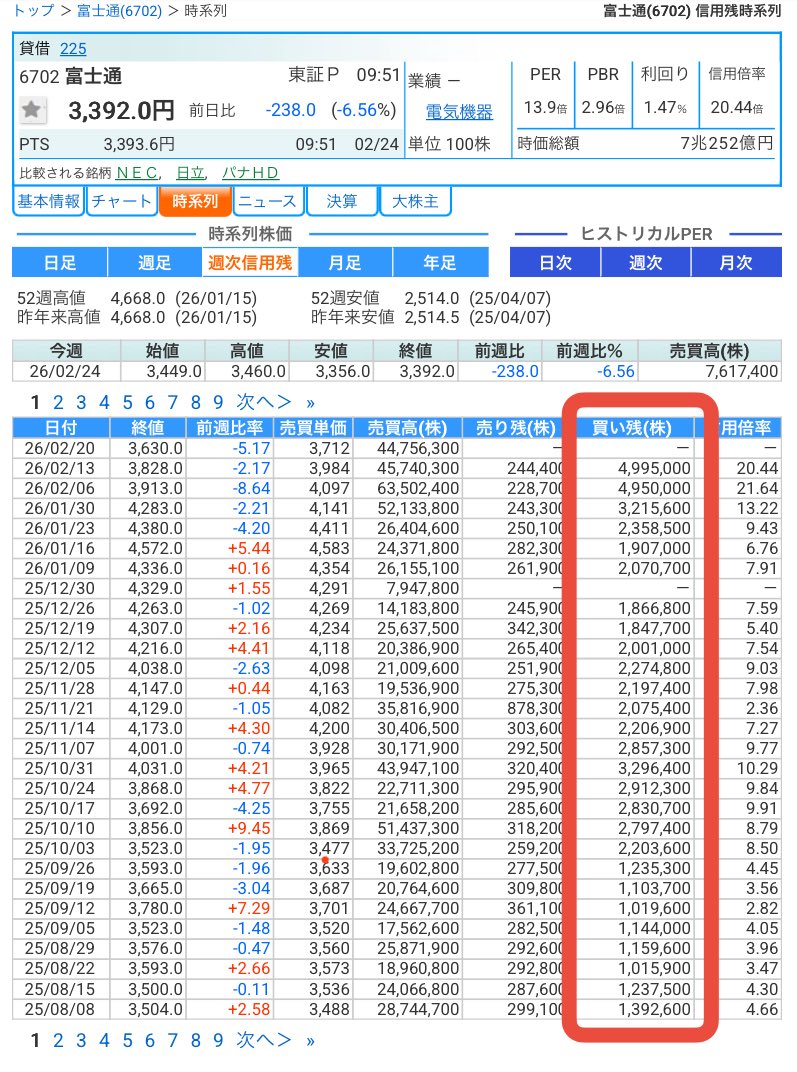Go to page 4 in bottom pagination
797x1072 pixels.
(104, 1041)
